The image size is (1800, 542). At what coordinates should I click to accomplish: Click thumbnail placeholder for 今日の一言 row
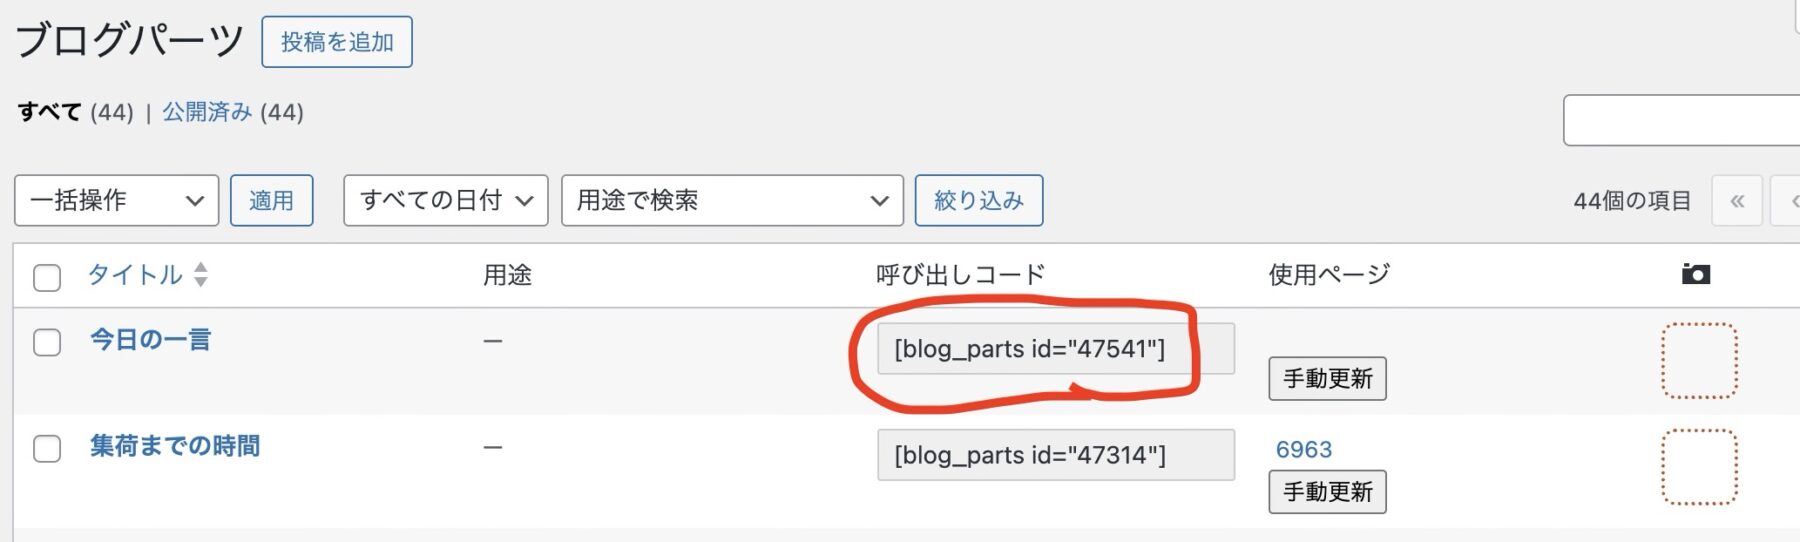click(x=1699, y=361)
